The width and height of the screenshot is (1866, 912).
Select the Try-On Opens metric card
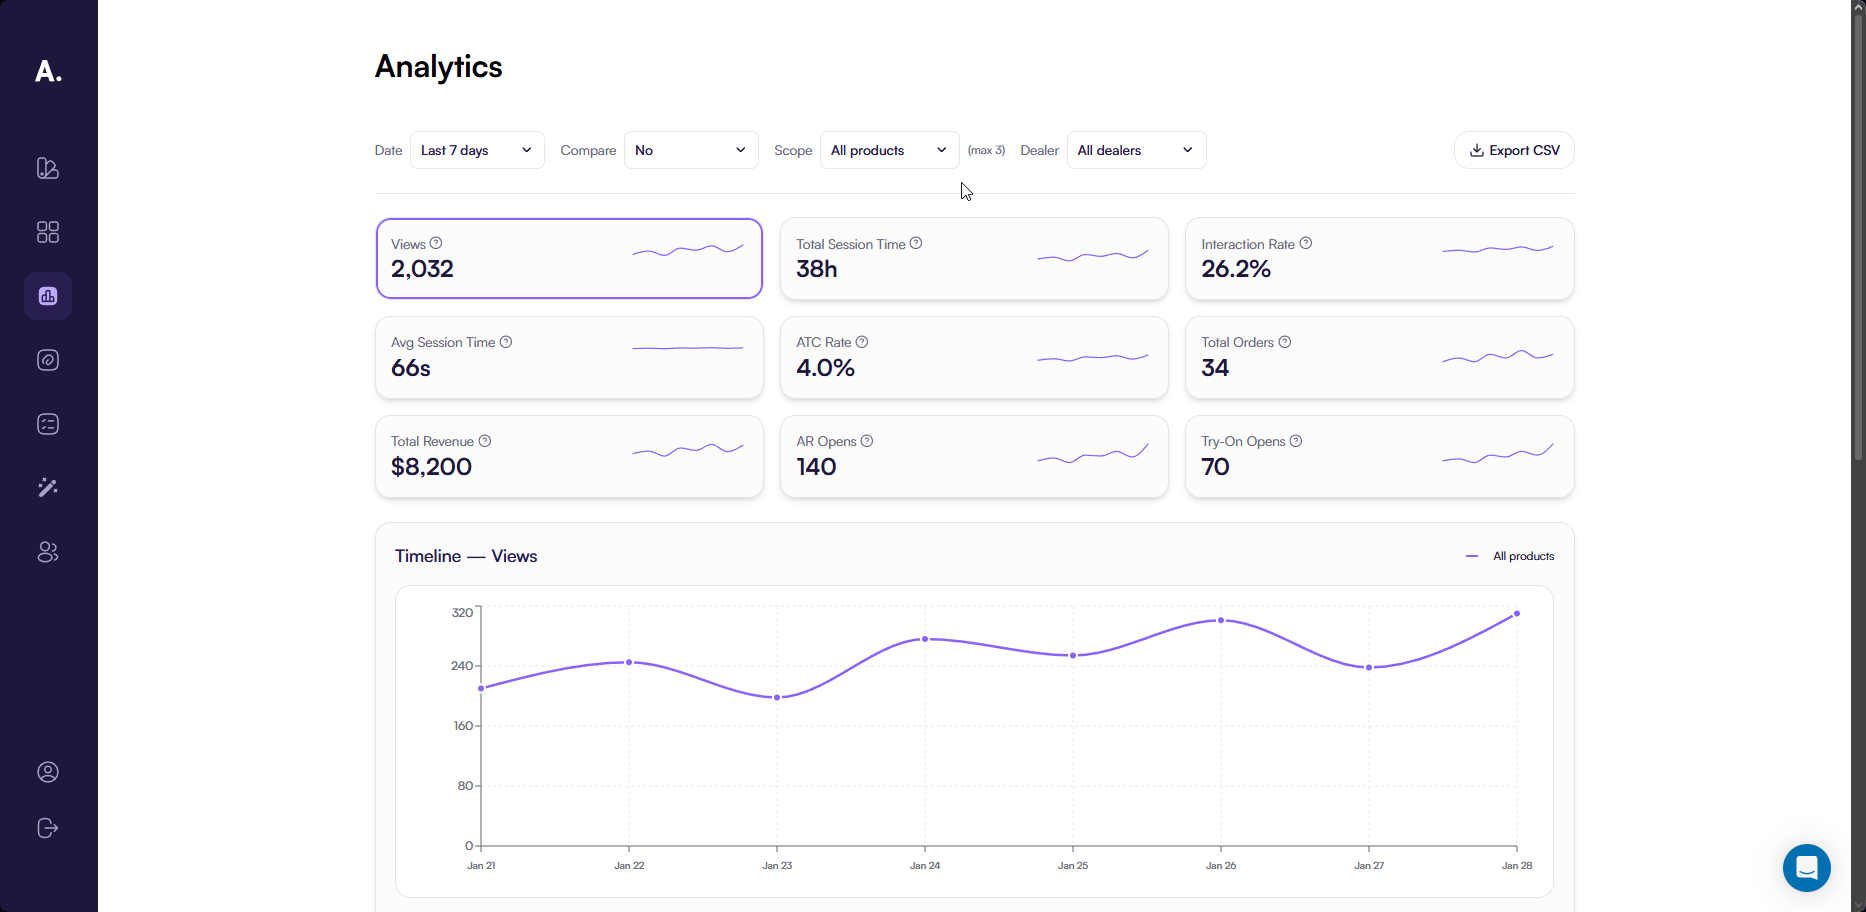coord(1379,457)
